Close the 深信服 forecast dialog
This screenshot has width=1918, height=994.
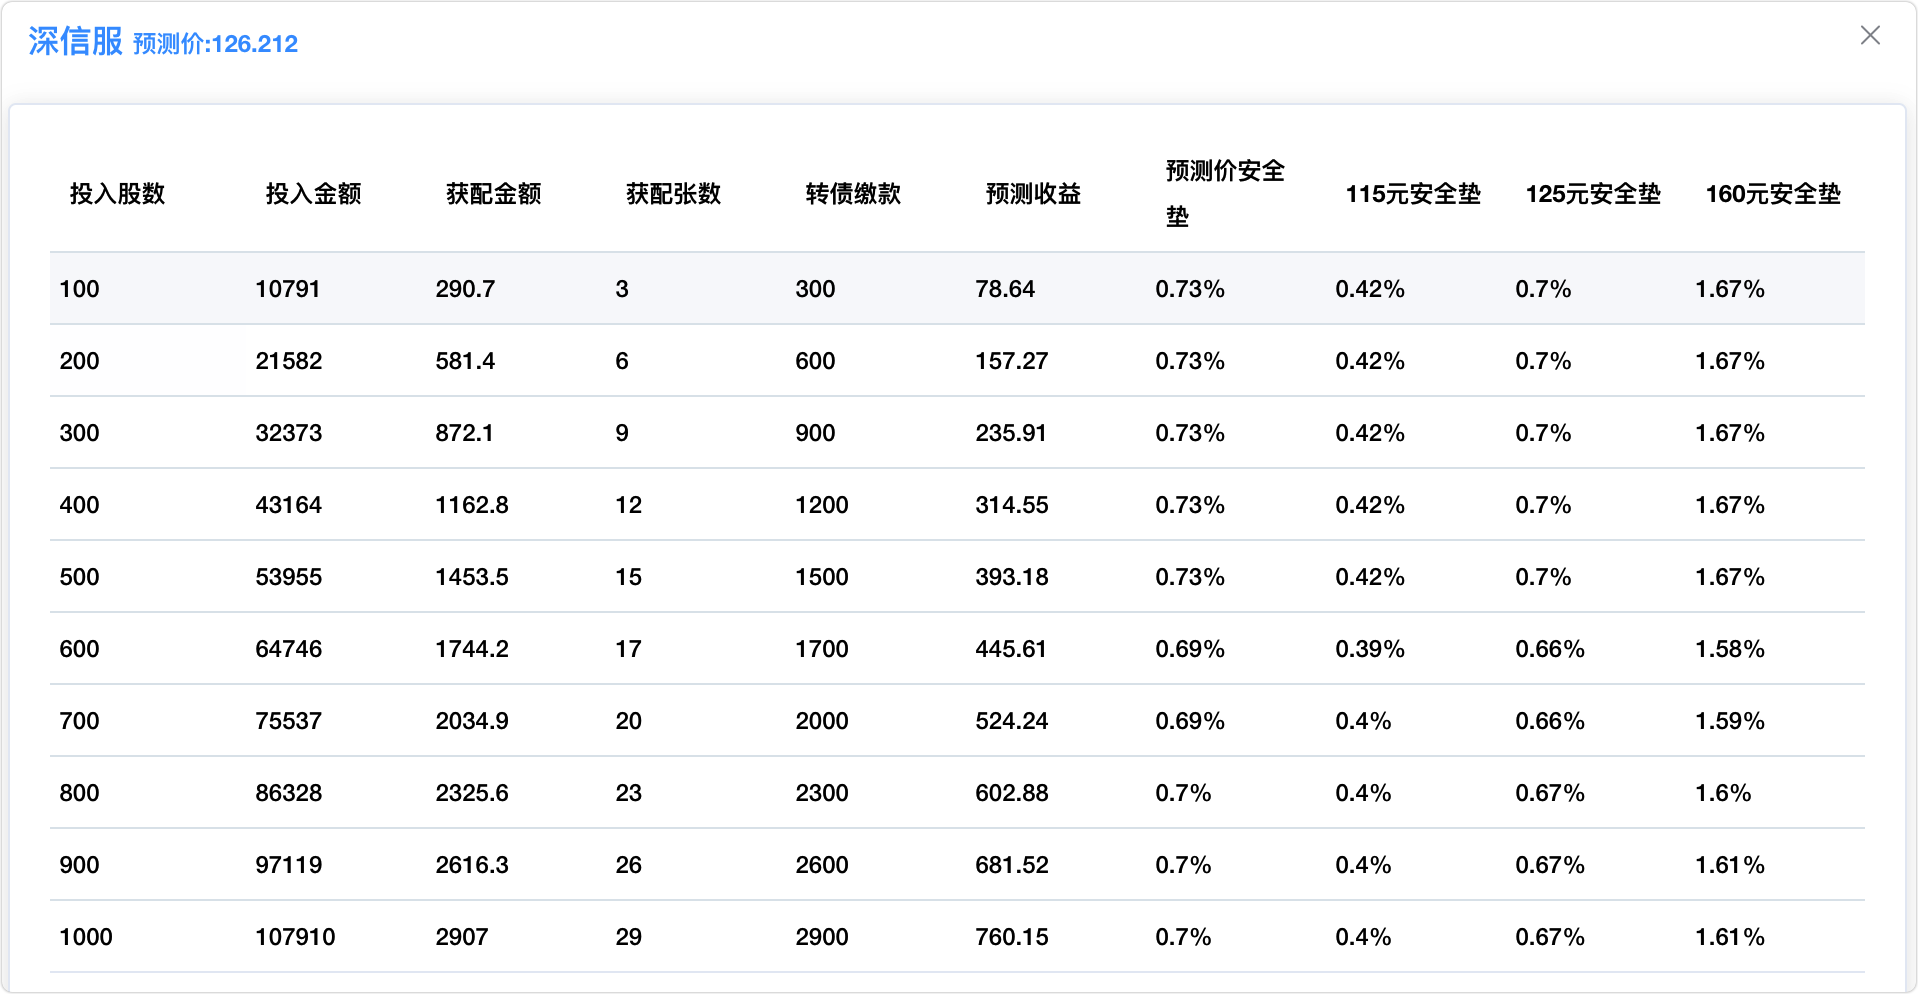(x=1870, y=36)
